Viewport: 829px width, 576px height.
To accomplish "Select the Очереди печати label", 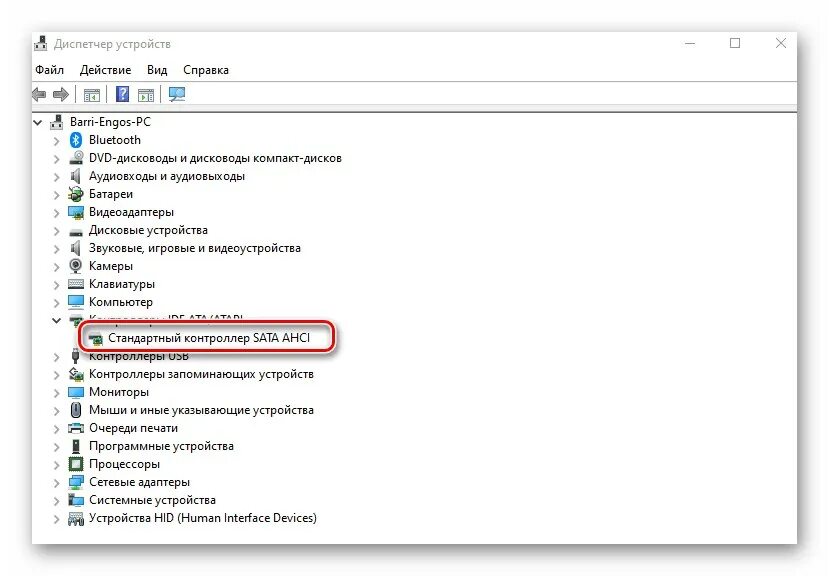I will pyautogui.click(x=133, y=428).
